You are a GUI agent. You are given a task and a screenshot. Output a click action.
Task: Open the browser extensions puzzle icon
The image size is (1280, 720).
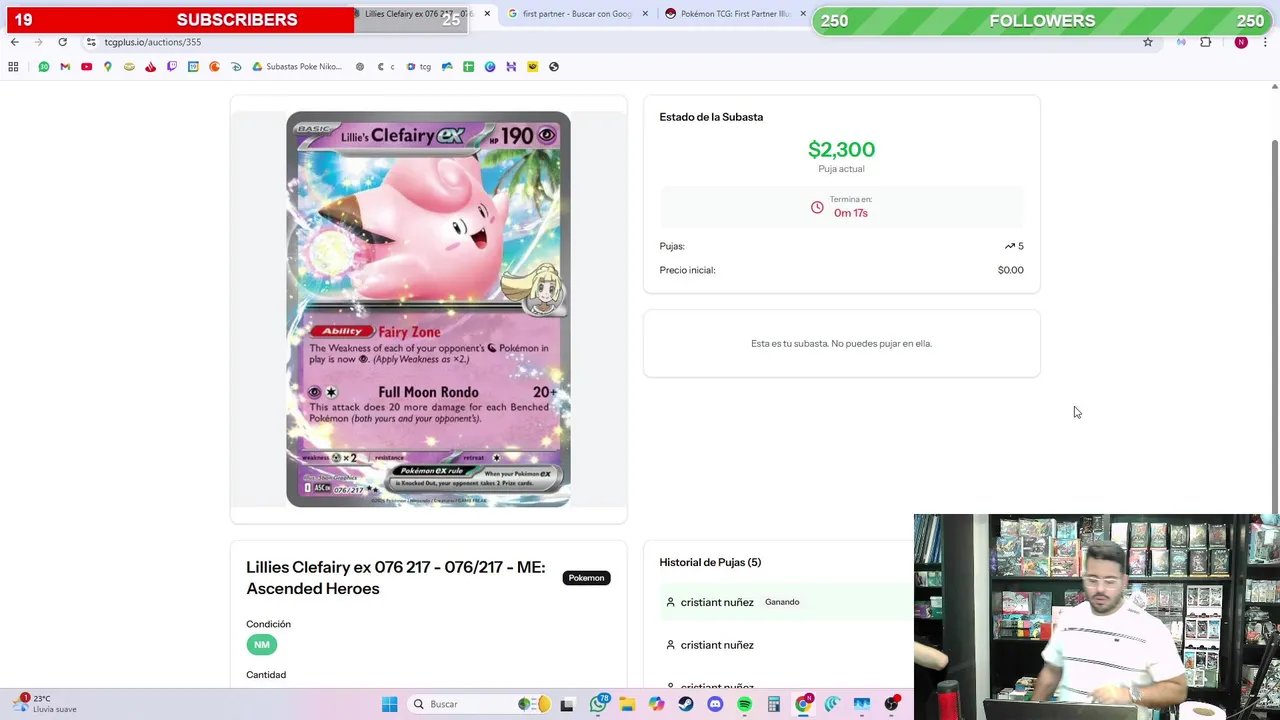tap(1205, 42)
